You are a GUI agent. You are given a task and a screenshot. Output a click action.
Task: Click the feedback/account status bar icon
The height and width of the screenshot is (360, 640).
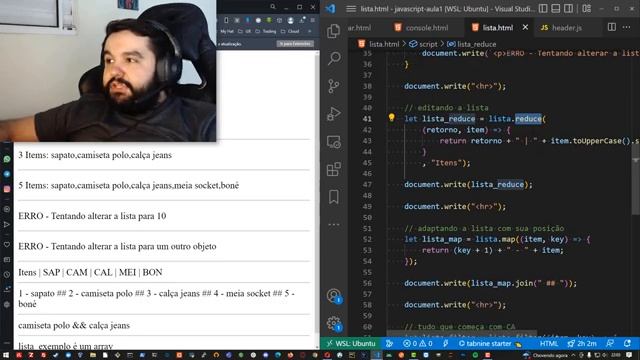point(610,344)
